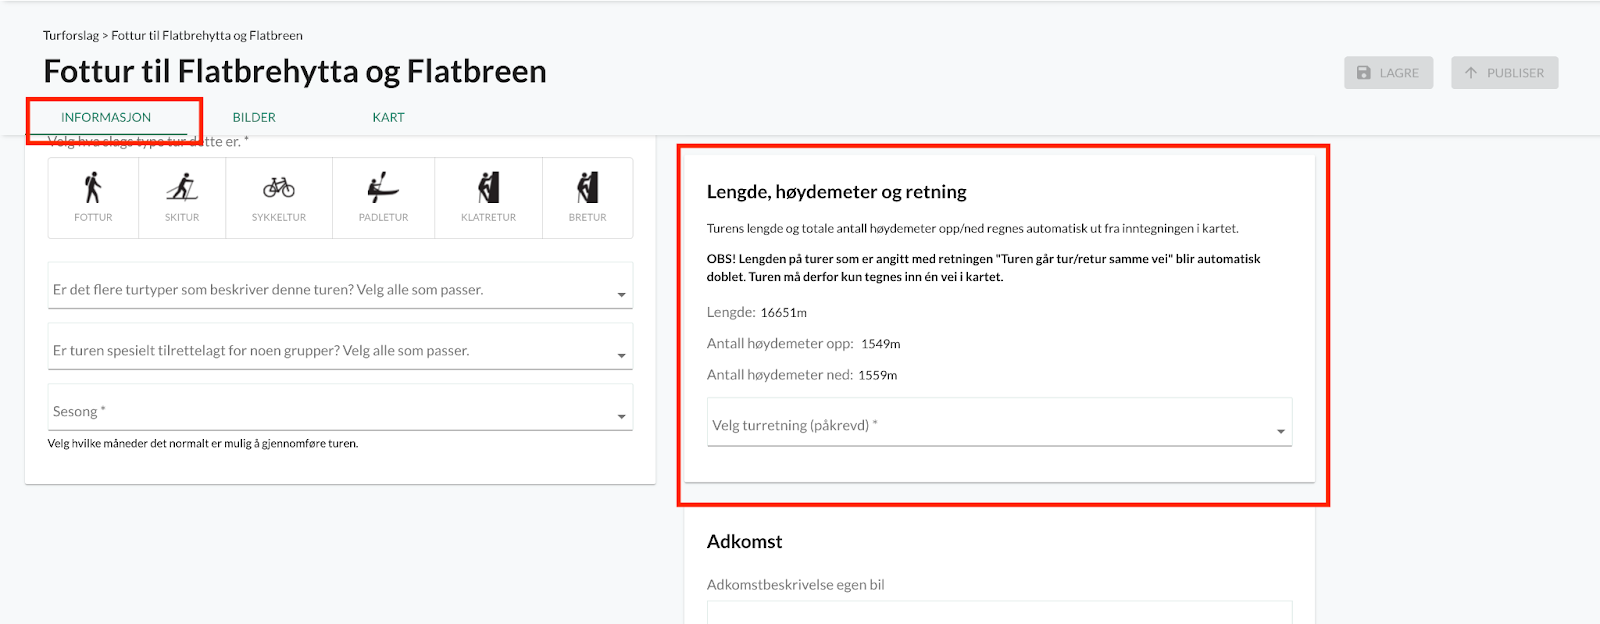This screenshot has height=624, width=1600.
Task: Open the additional tour types dropdown
Action: tap(340, 290)
